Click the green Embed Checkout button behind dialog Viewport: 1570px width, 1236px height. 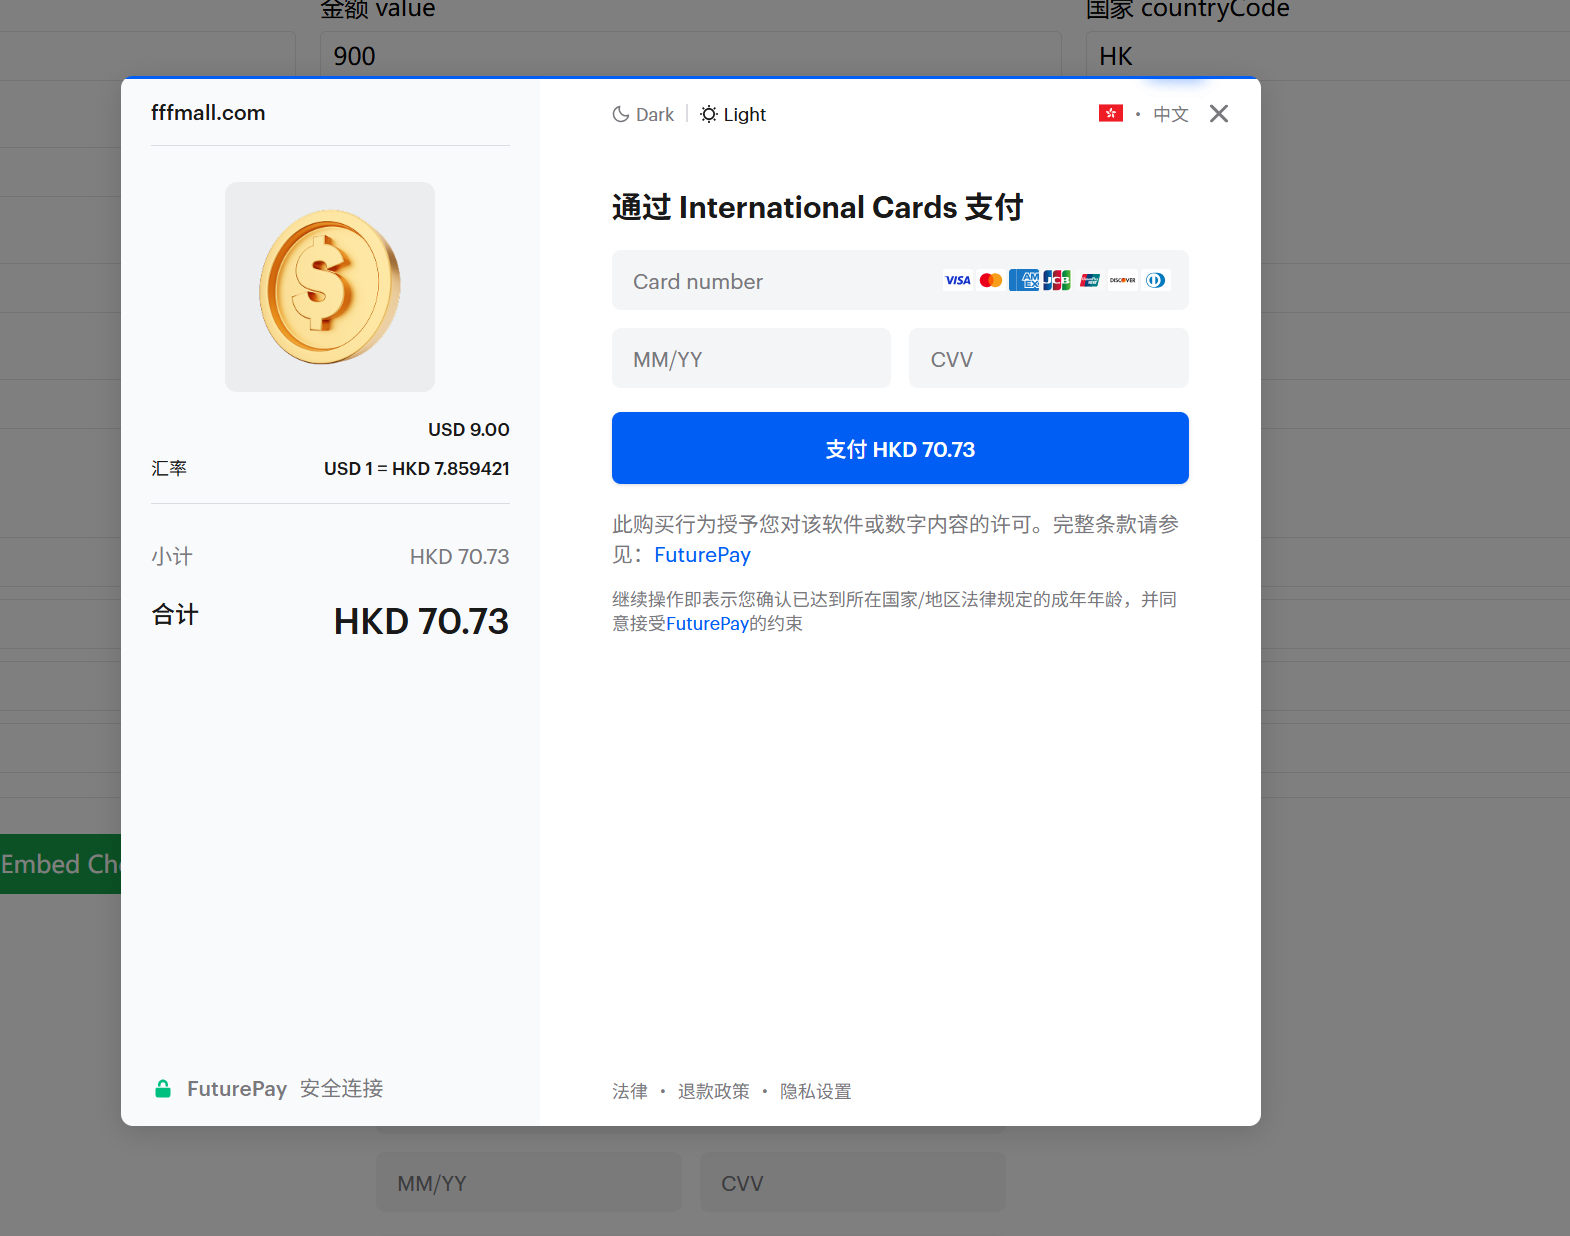60,864
